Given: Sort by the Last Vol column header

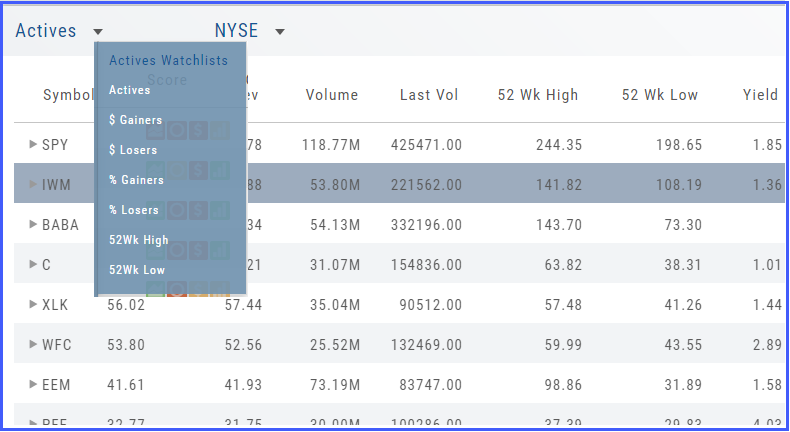Looking at the screenshot, I should (x=429, y=95).
